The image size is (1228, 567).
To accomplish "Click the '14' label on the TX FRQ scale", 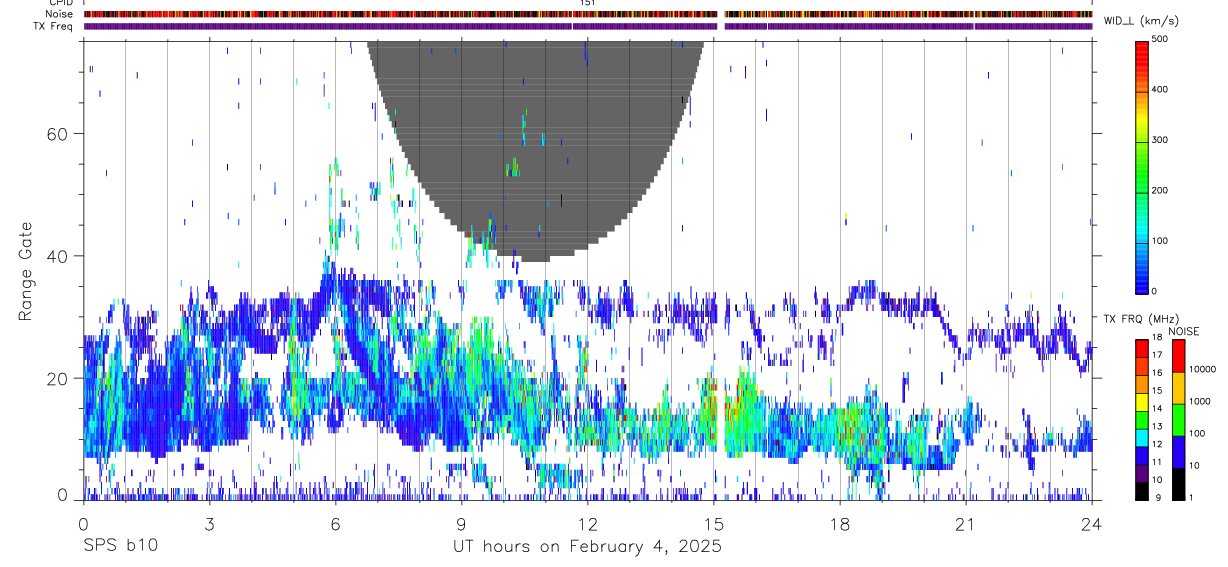I will [x=1157, y=409].
